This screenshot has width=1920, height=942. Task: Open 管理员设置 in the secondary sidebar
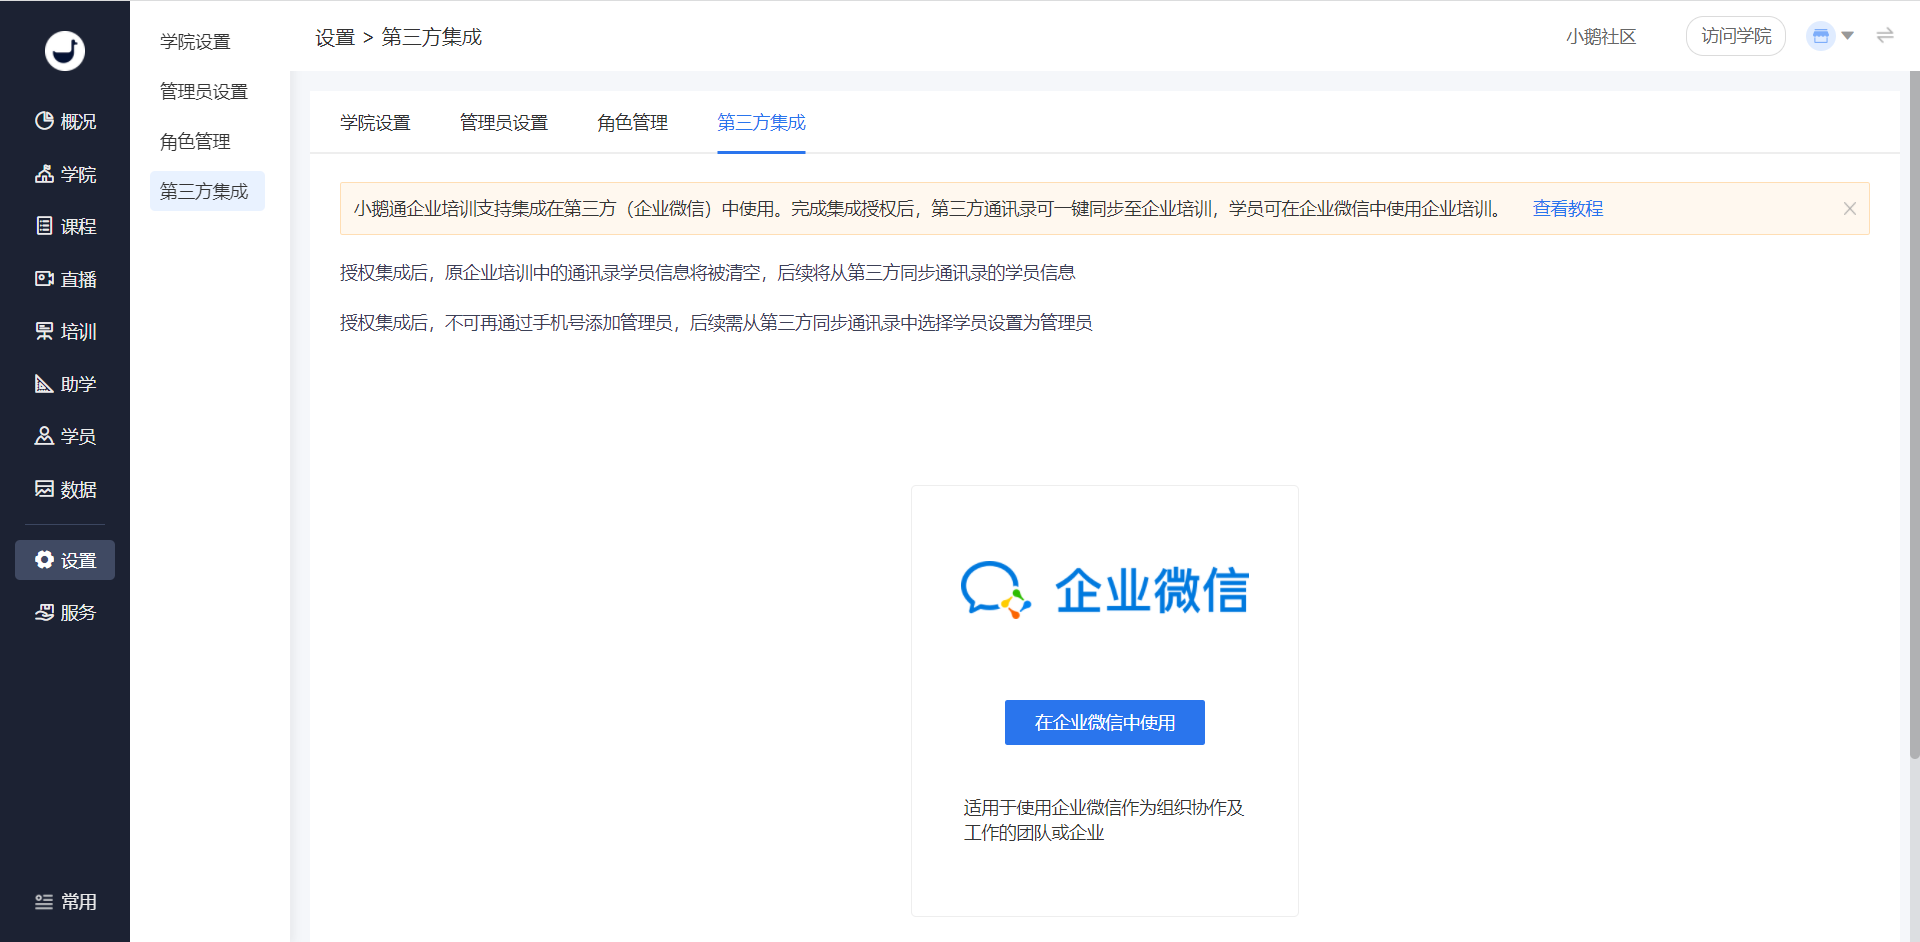coord(204,91)
